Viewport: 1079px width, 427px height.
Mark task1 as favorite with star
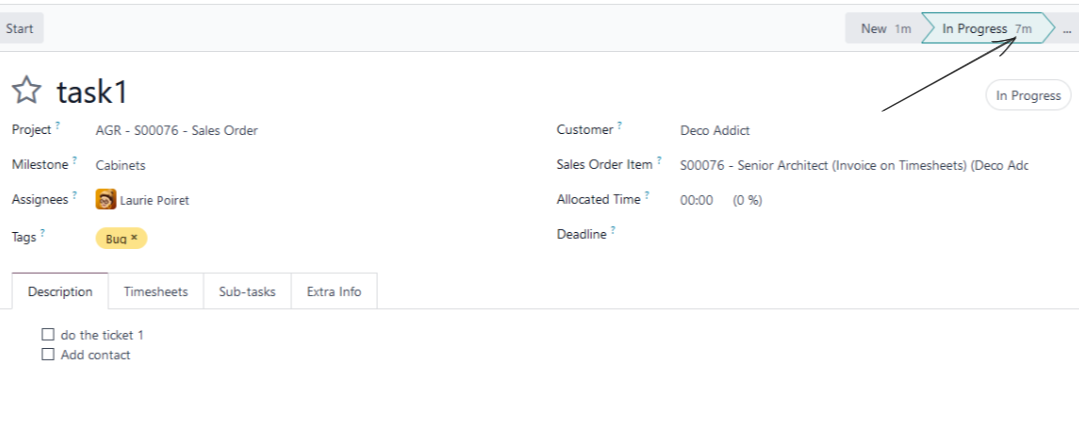pos(27,91)
